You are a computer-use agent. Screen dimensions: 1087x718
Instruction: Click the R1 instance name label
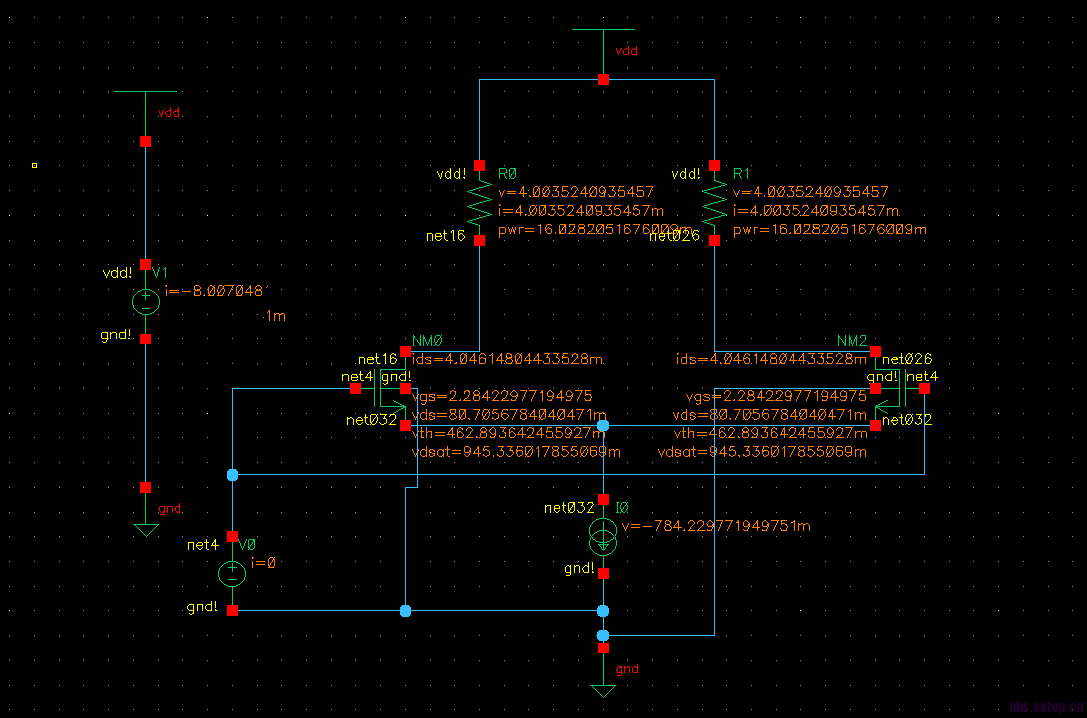(x=741, y=173)
